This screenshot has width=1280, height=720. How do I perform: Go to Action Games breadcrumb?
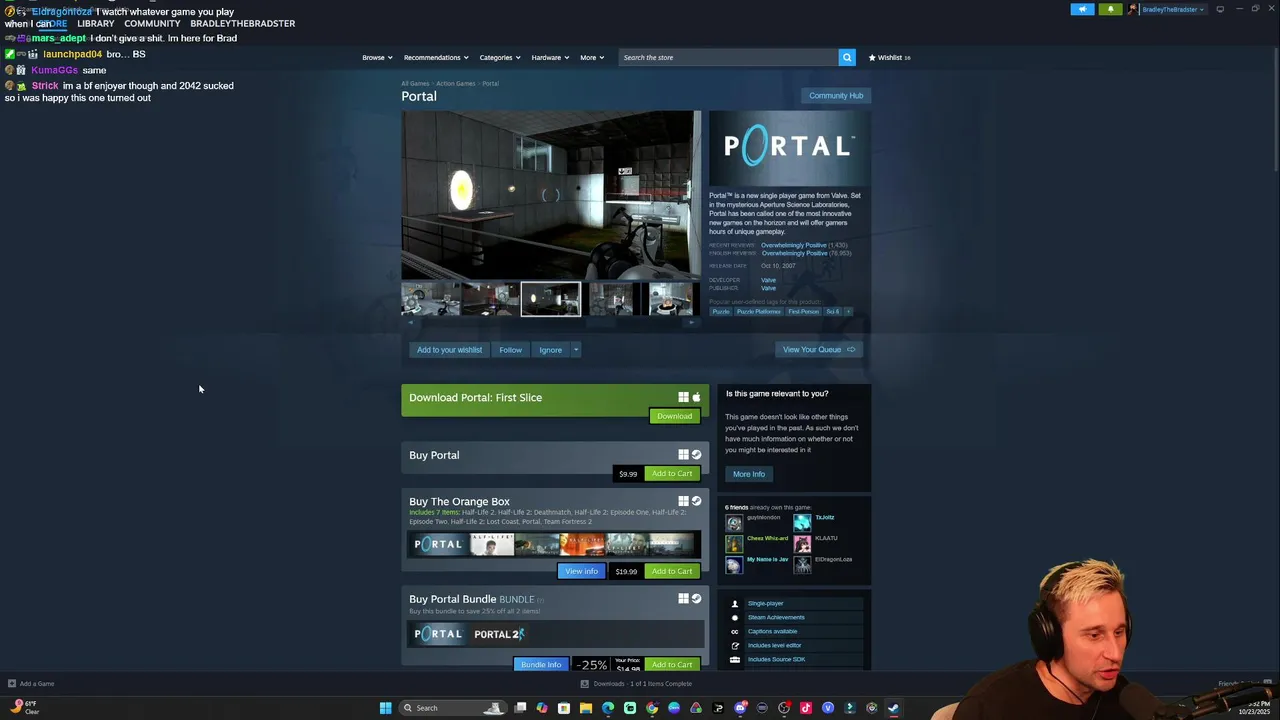pyautogui.click(x=455, y=83)
